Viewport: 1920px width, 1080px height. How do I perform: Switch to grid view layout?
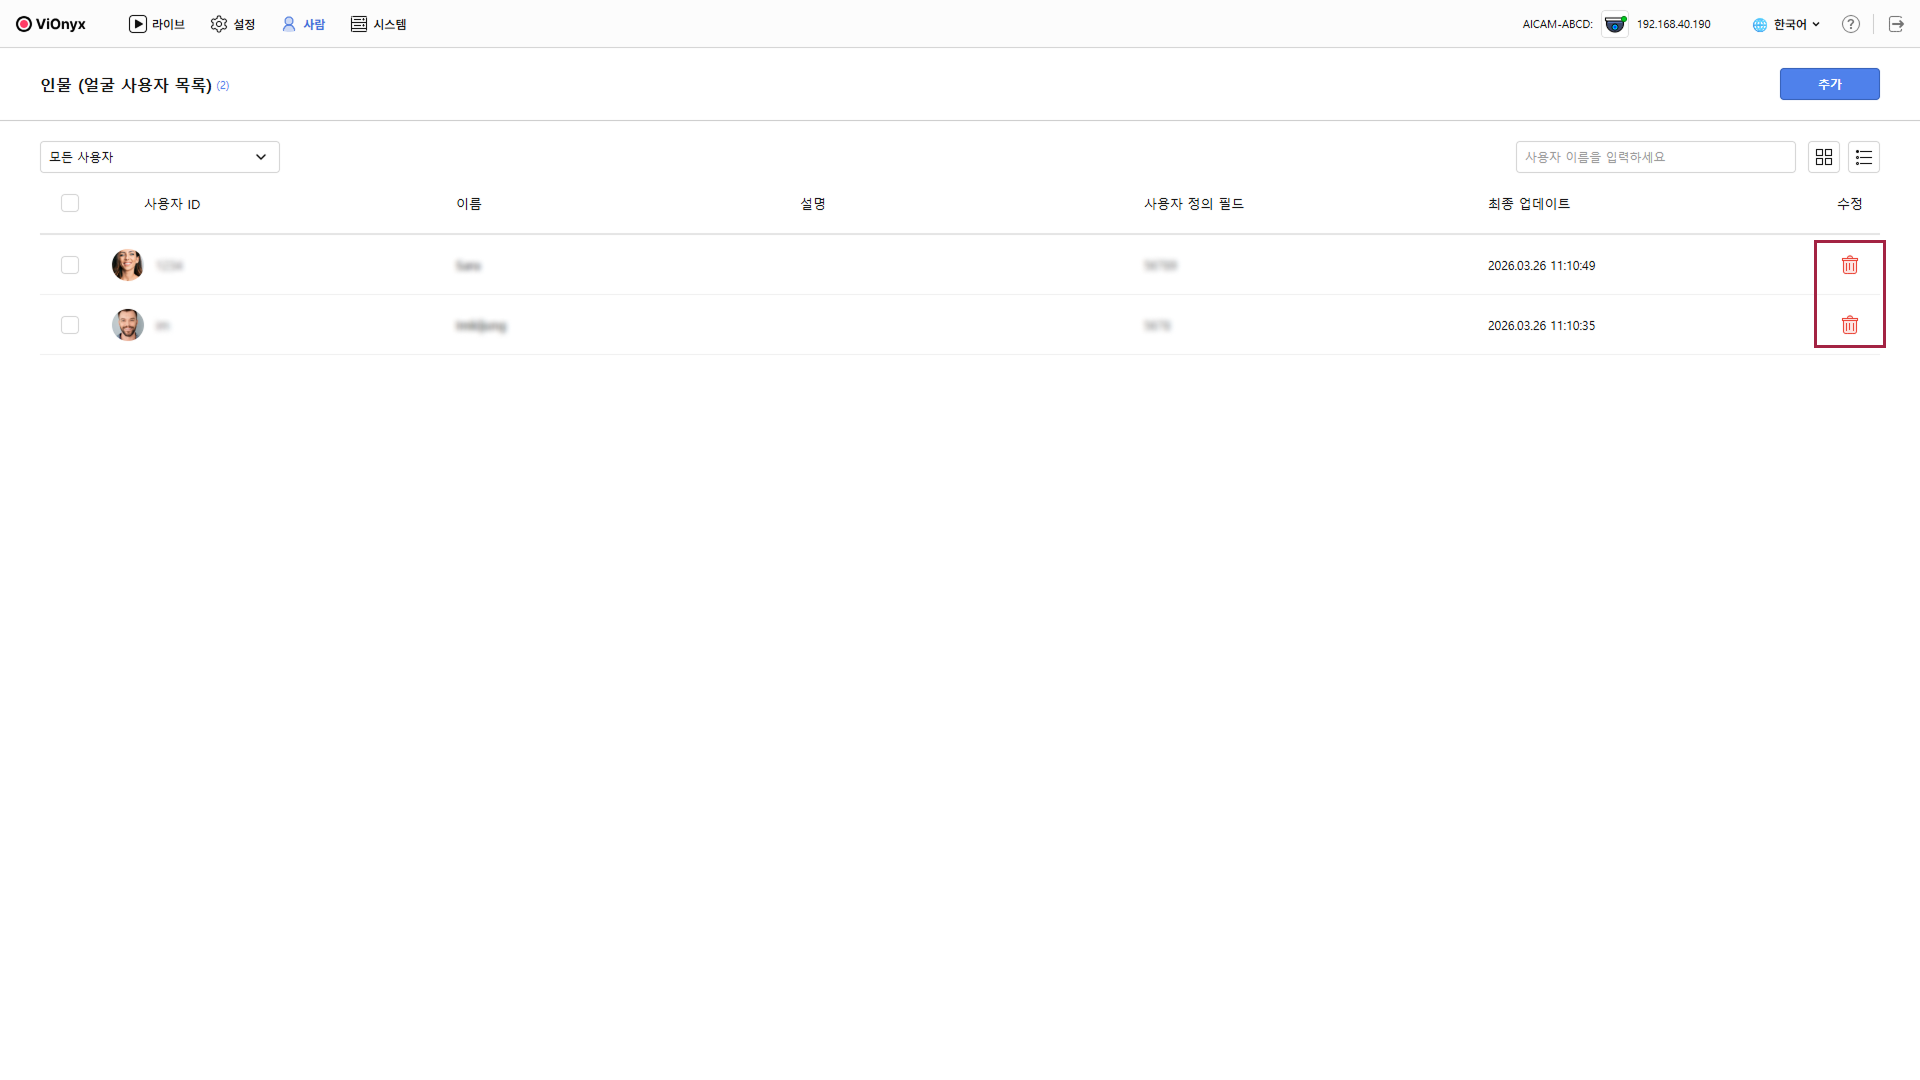1823,157
